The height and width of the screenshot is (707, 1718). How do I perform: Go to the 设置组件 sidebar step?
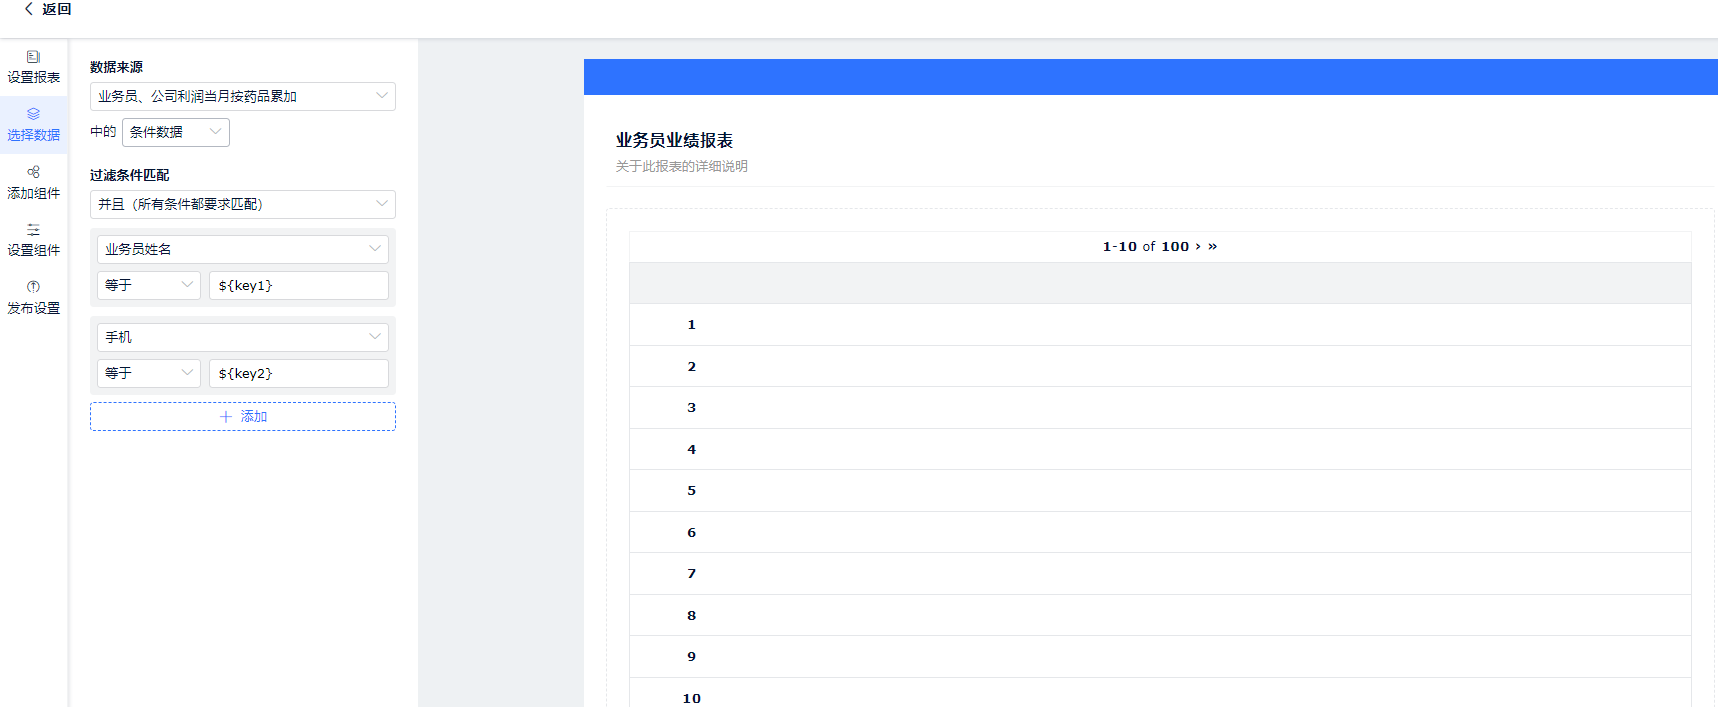click(x=33, y=240)
